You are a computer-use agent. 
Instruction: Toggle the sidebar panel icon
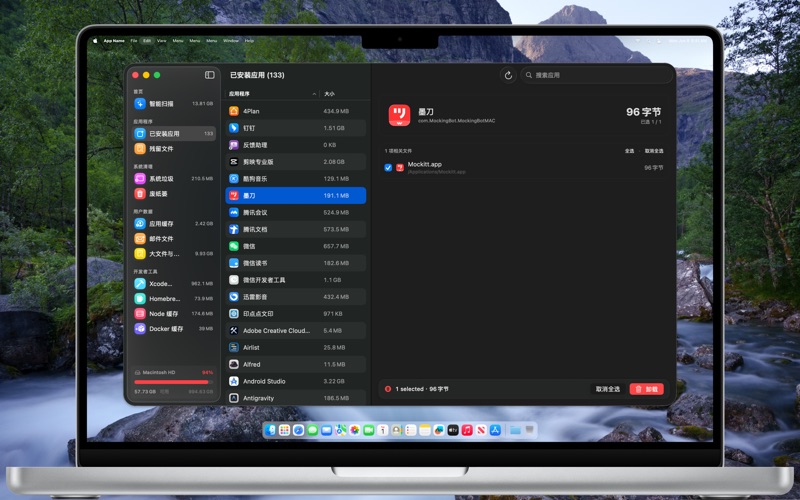[210, 75]
